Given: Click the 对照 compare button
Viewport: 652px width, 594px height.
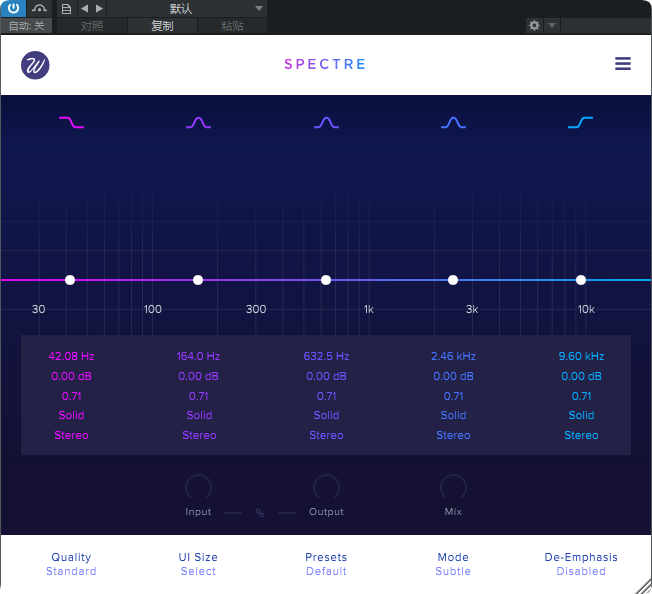Looking at the screenshot, I should click(92, 26).
